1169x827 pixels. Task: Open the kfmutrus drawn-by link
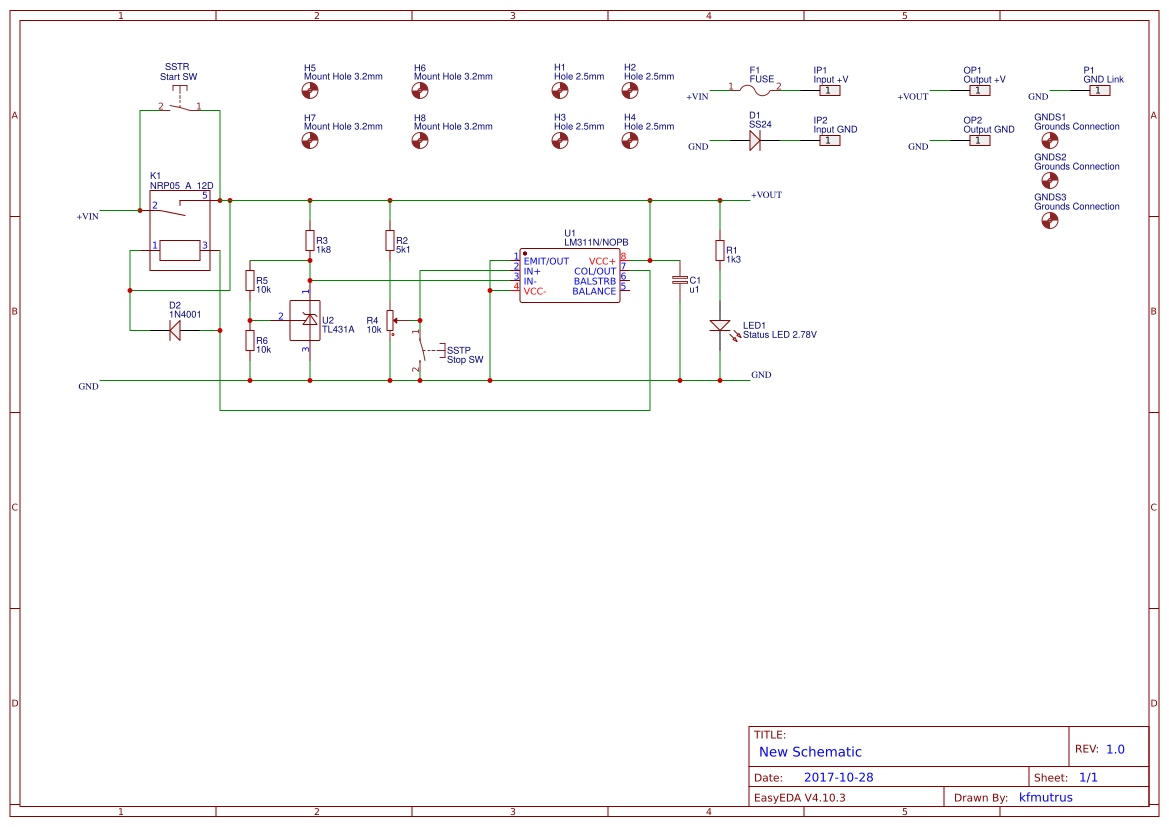1046,797
